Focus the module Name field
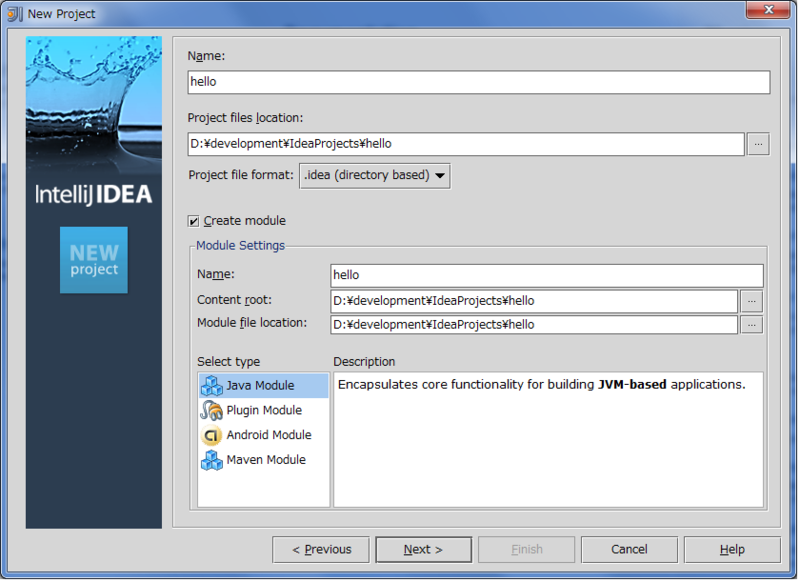 547,275
